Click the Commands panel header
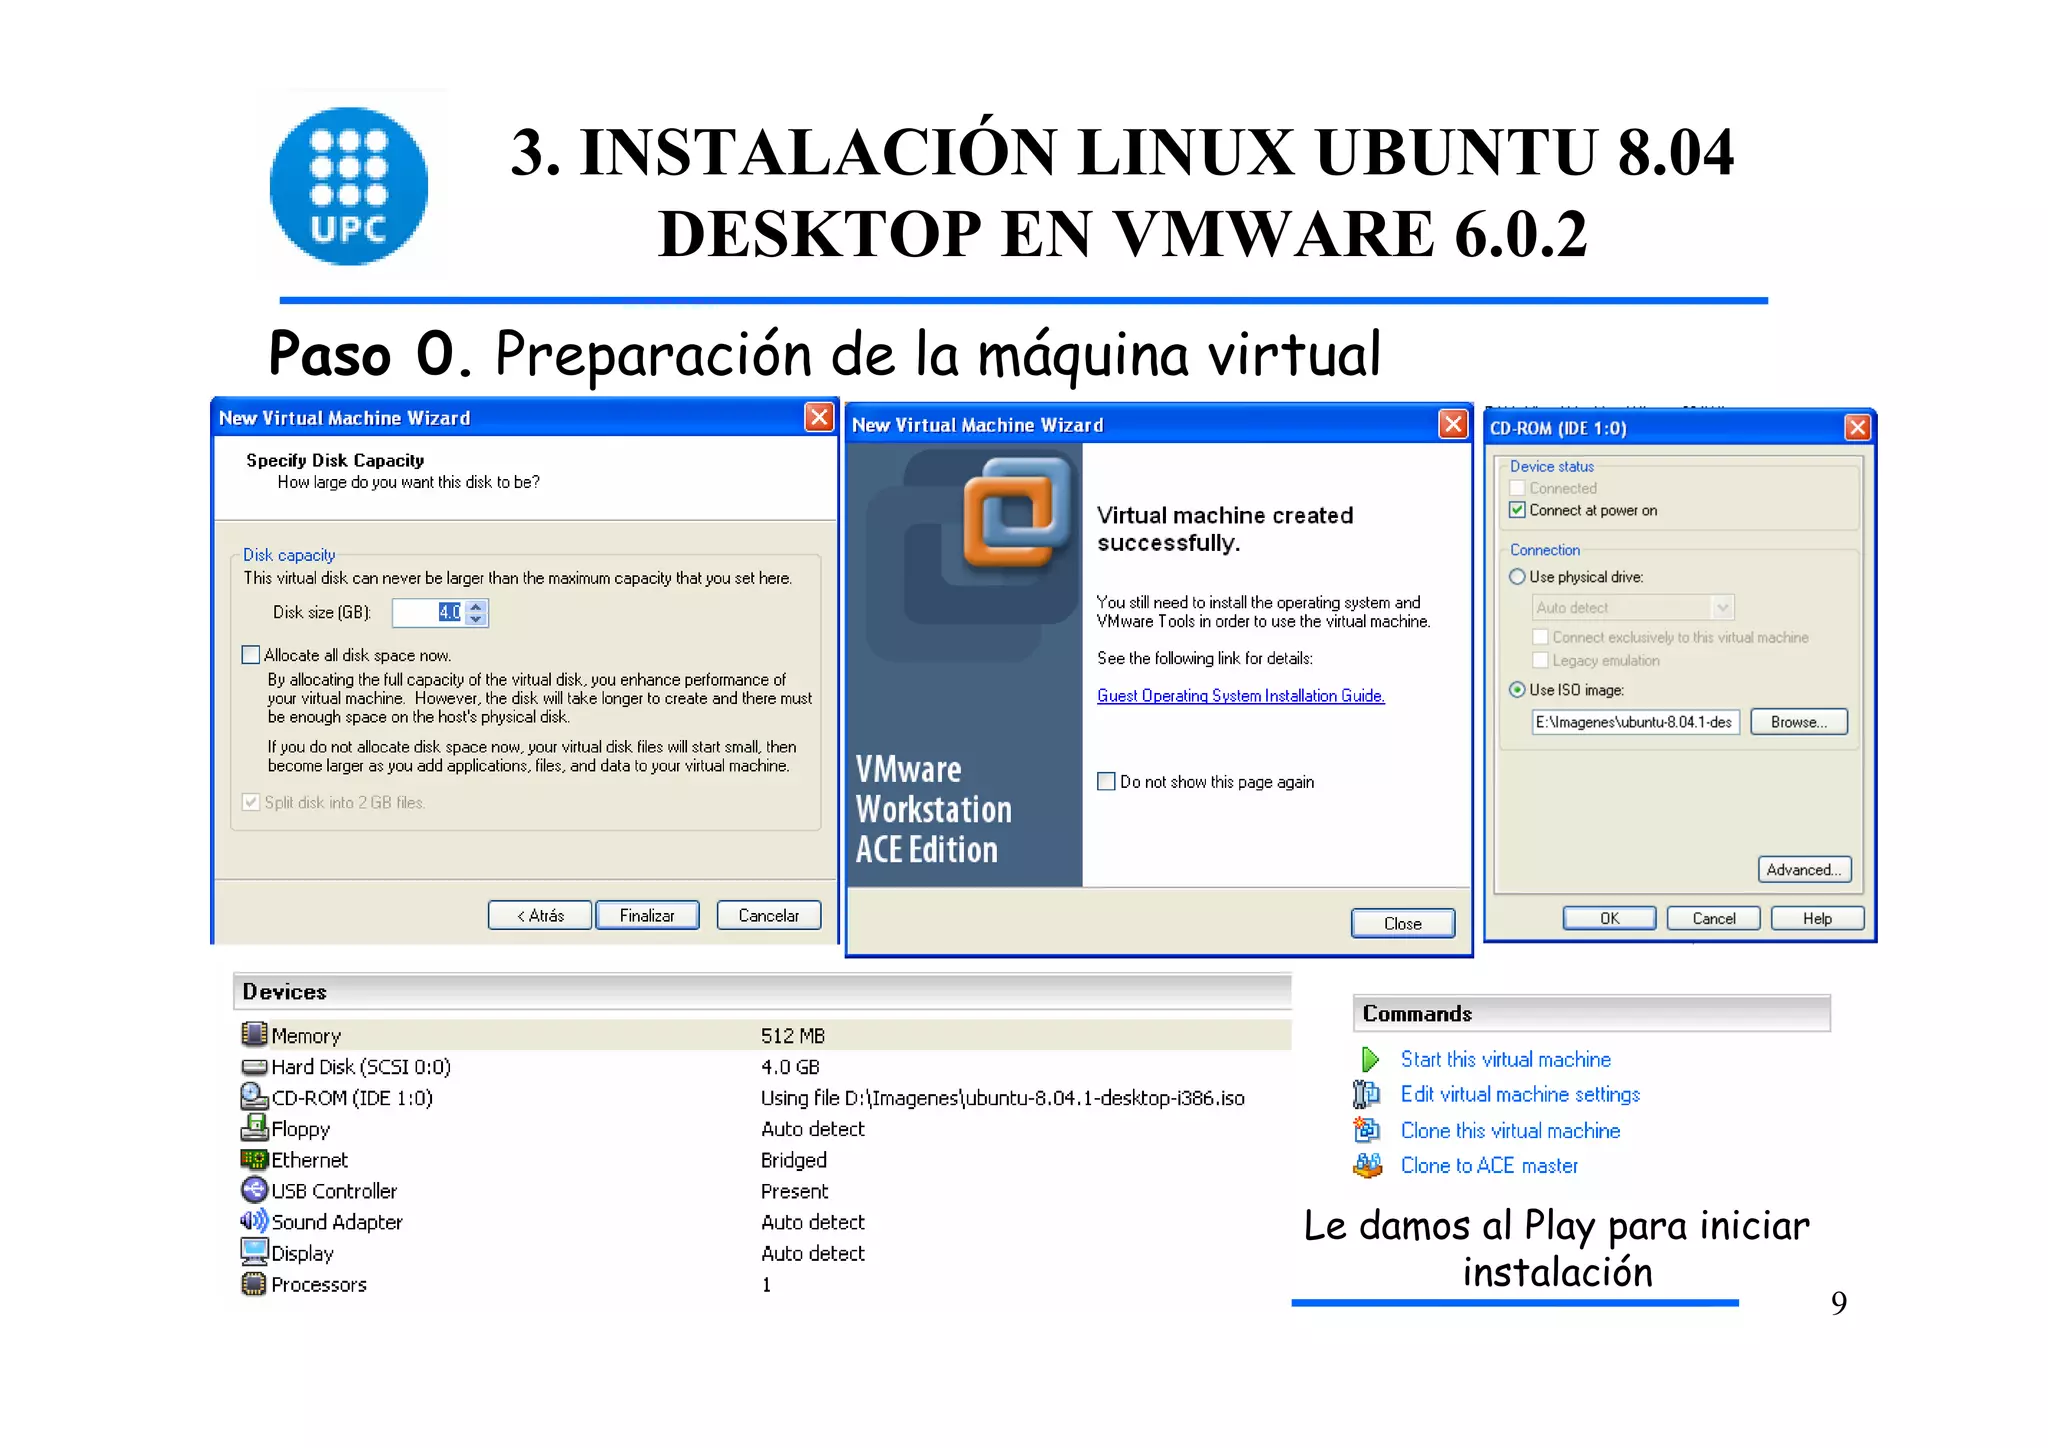2048x1448 pixels. [x=1592, y=1013]
